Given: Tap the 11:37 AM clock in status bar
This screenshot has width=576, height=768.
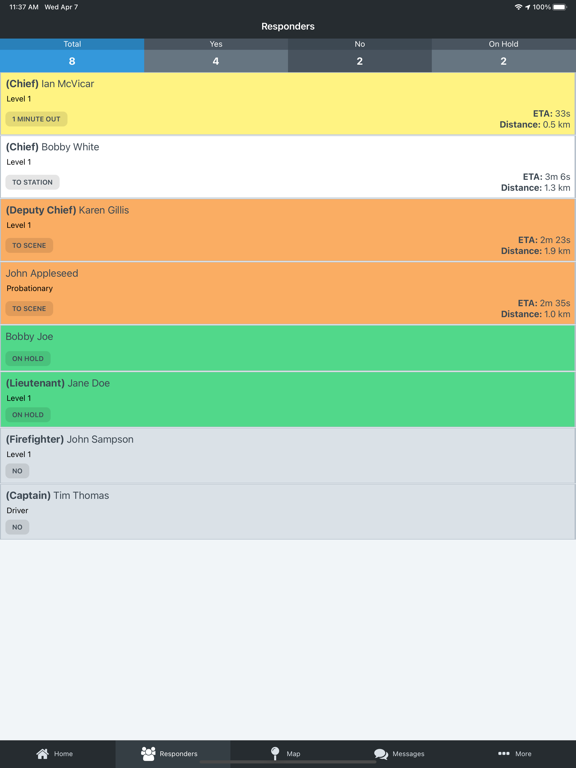Looking at the screenshot, I should [x=24, y=7].
